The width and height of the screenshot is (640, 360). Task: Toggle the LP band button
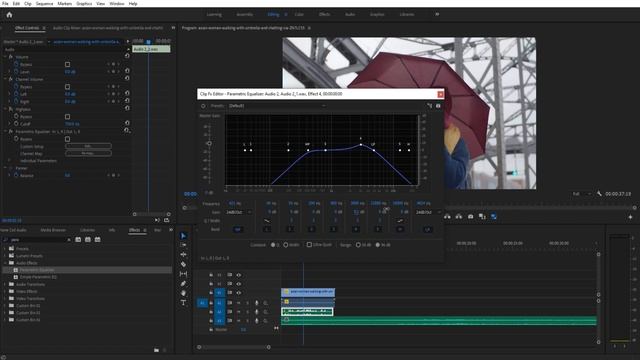[427, 229]
